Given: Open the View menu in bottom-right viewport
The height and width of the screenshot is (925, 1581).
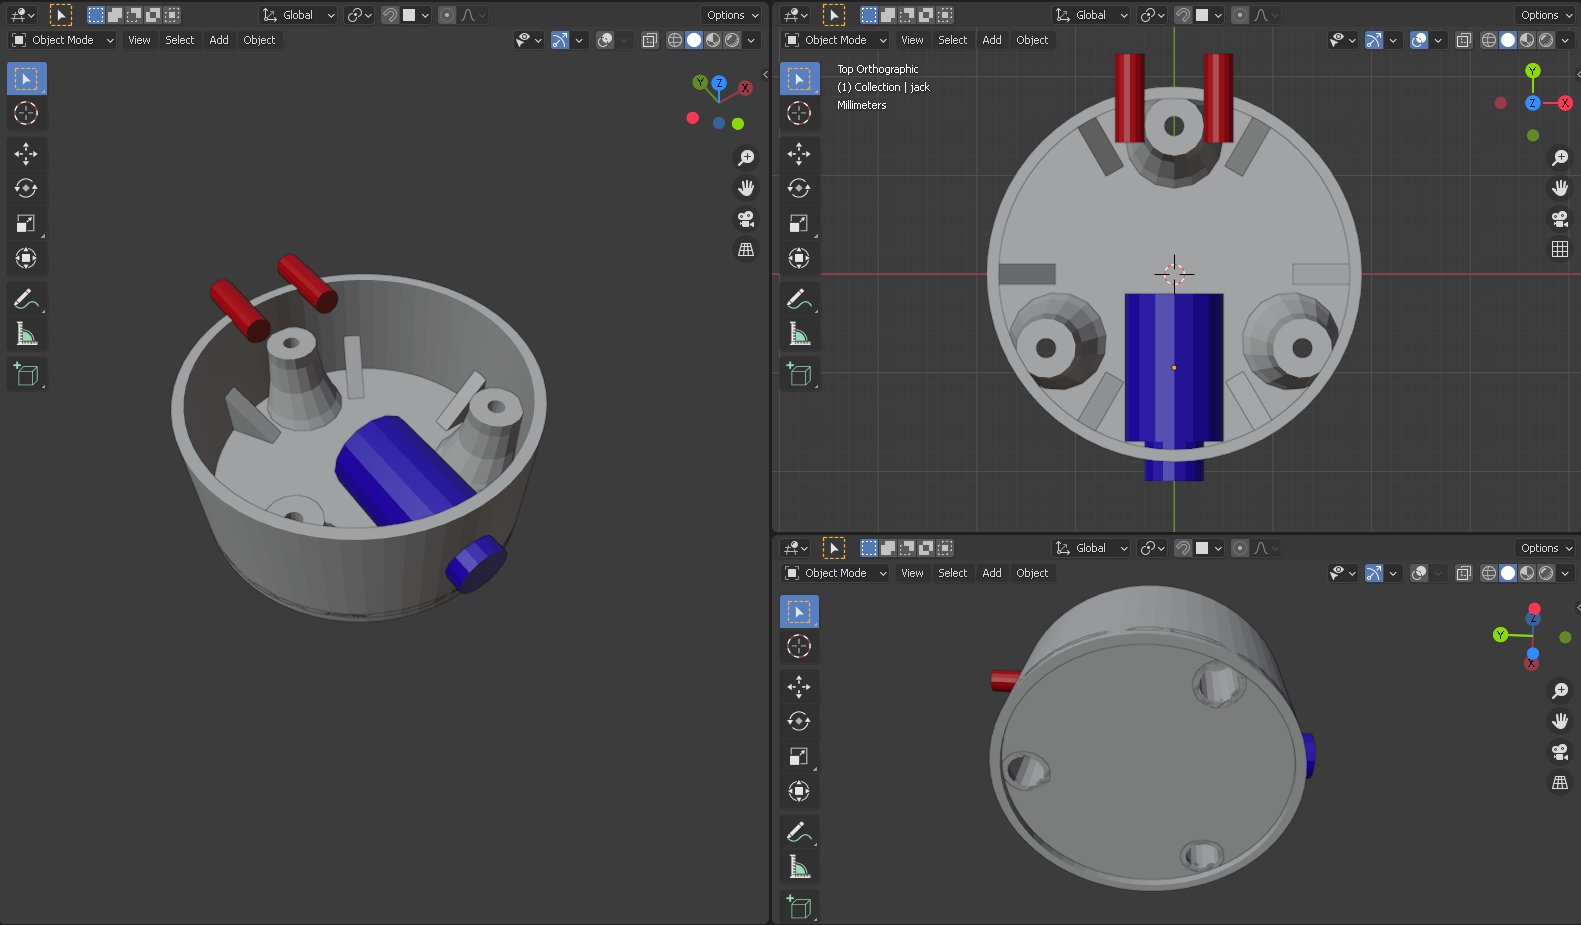Looking at the screenshot, I should [912, 573].
